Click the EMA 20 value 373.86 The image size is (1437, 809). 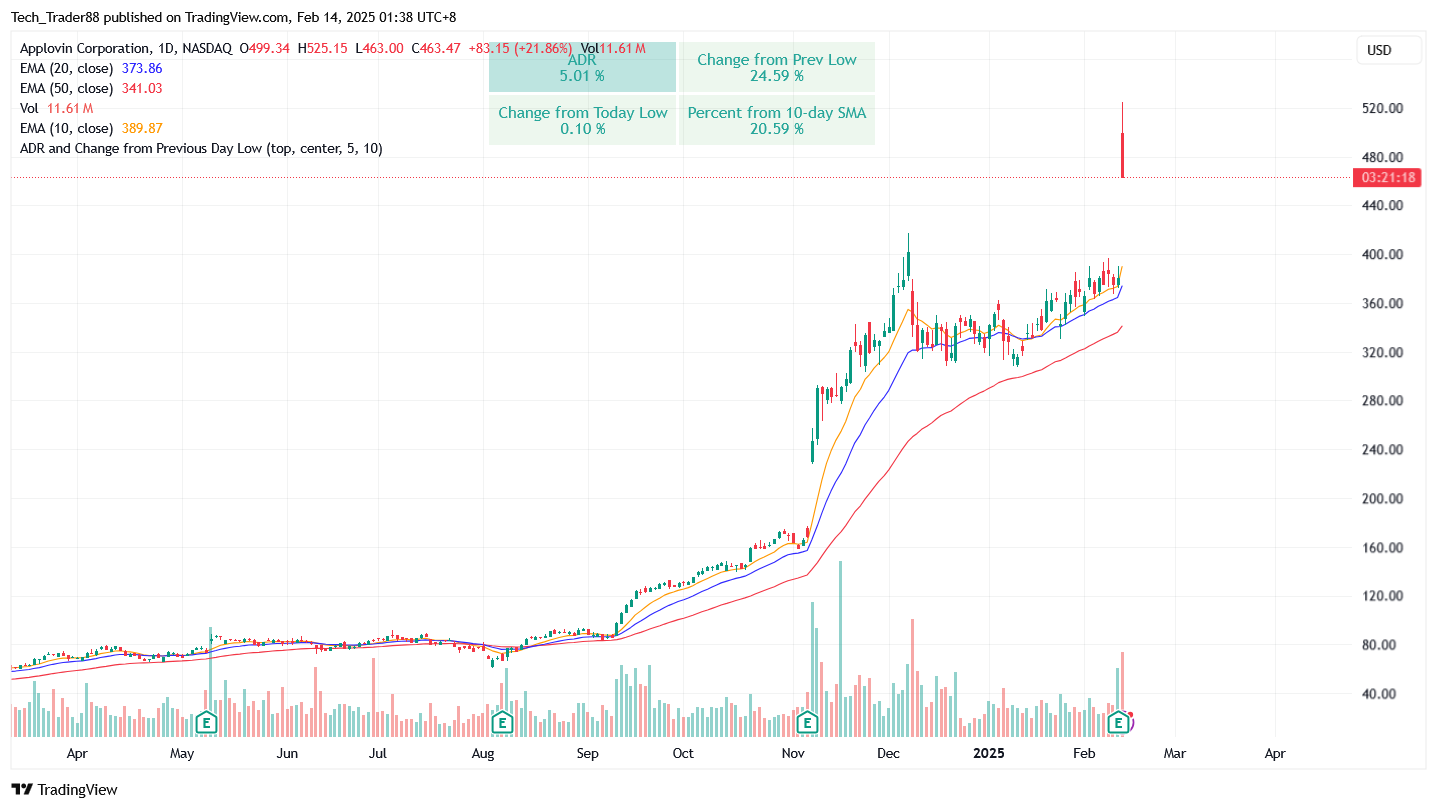pyautogui.click(x=142, y=68)
